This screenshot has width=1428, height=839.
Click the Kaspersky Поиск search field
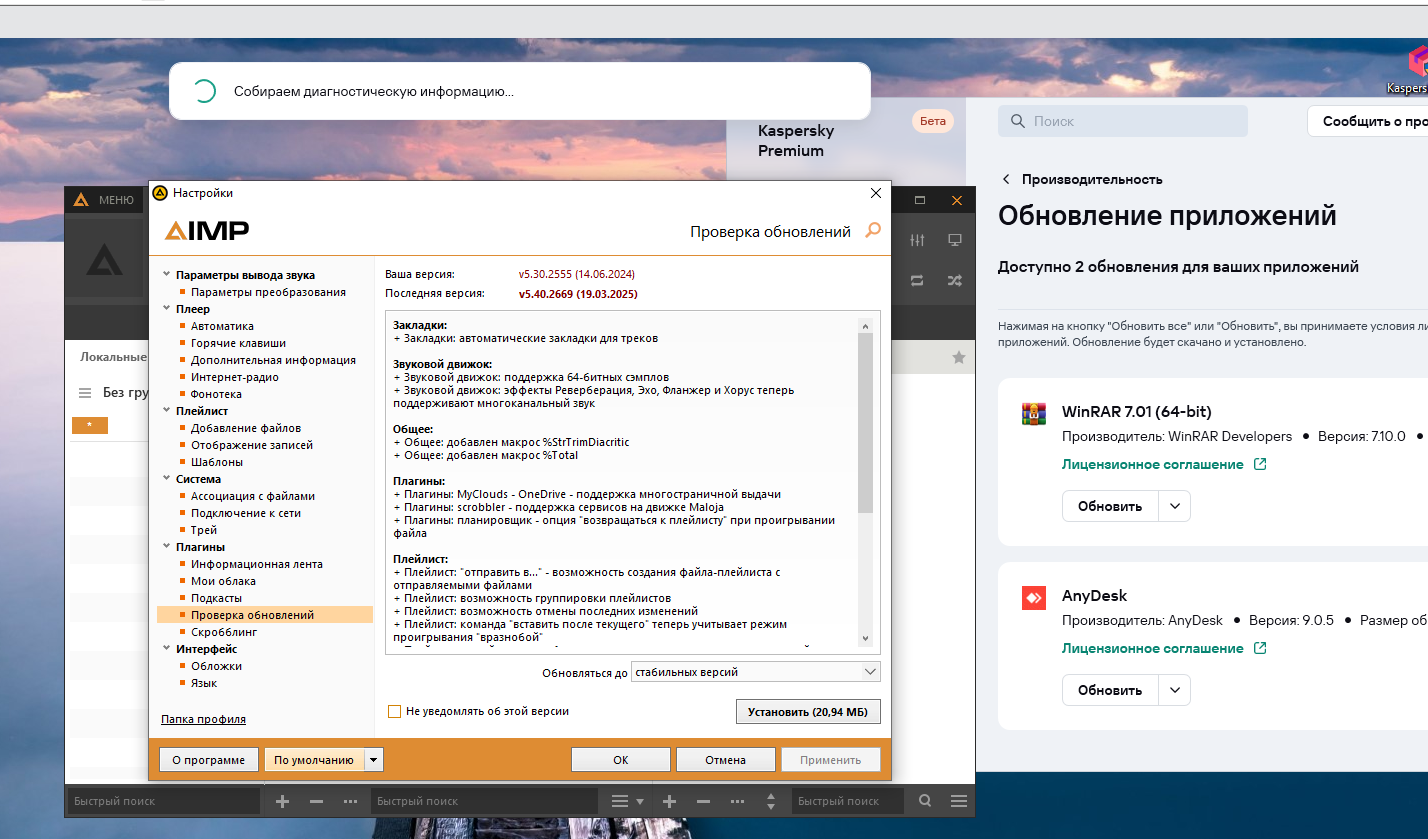point(1123,121)
